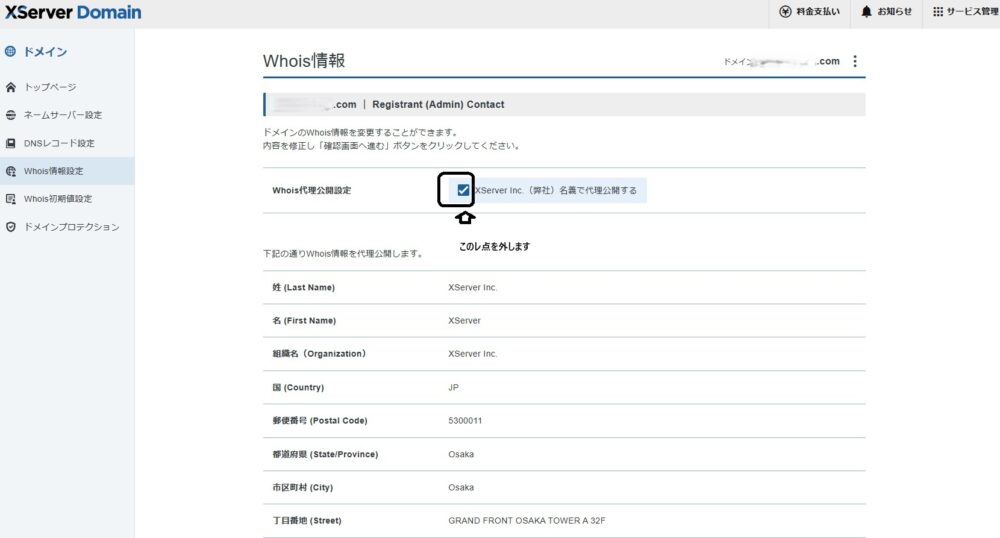Image resolution: width=1000 pixels, height=538 pixels.
Task: Open the three-dot domain options menu
Action: [854, 61]
